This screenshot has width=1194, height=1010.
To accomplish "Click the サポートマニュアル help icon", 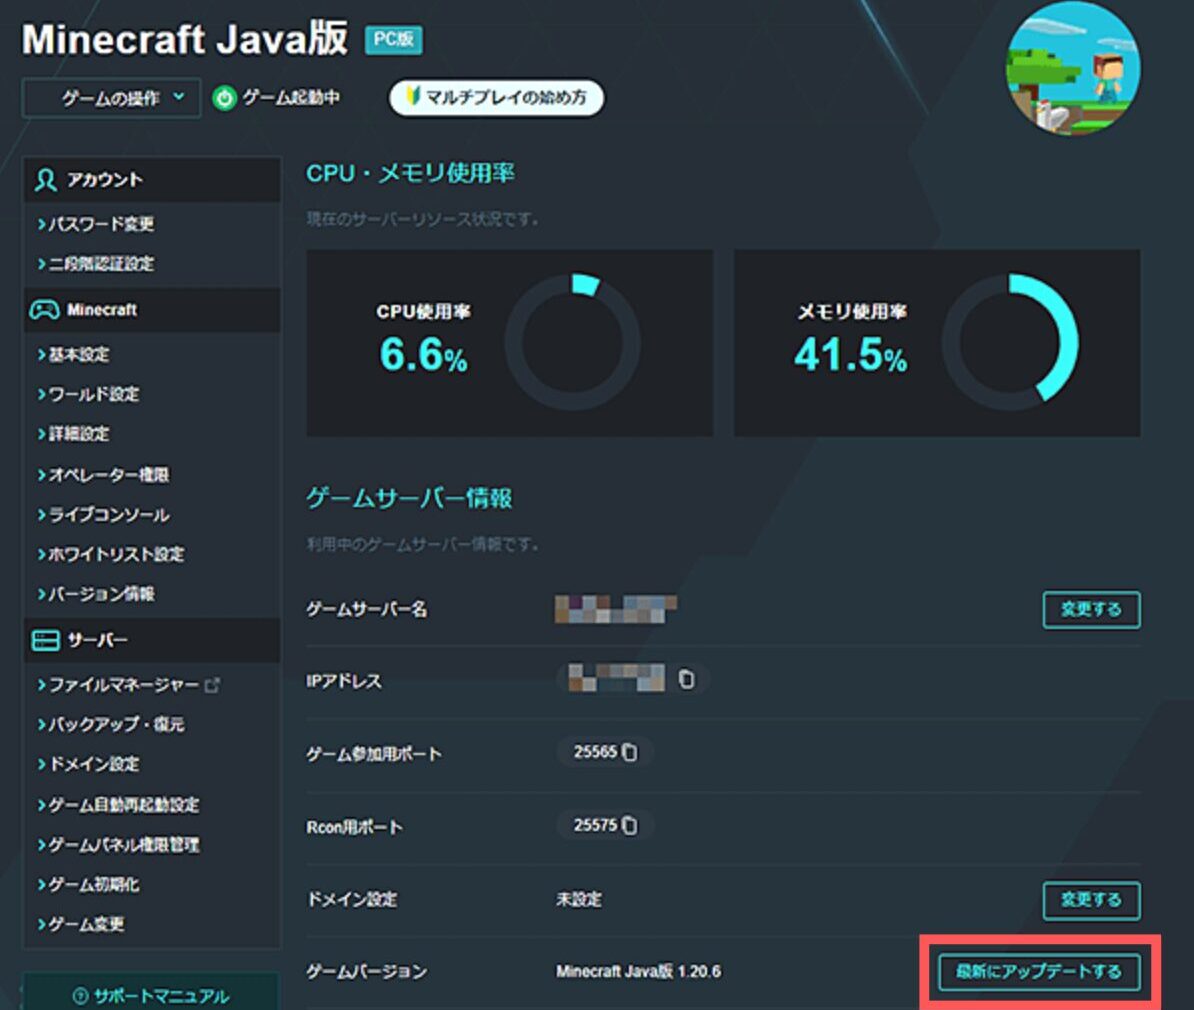I will pyautogui.click(x=80, y=996).
